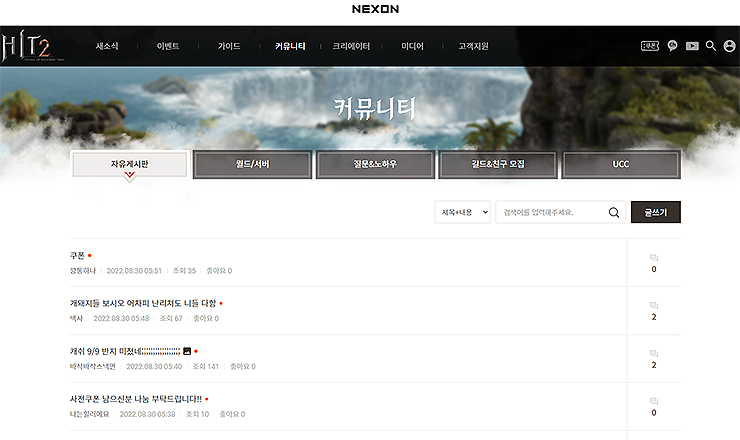Click the 글쓰기 write post button
Image resolution: width=740 pixels, height=440 pixels.
[656, 212]
